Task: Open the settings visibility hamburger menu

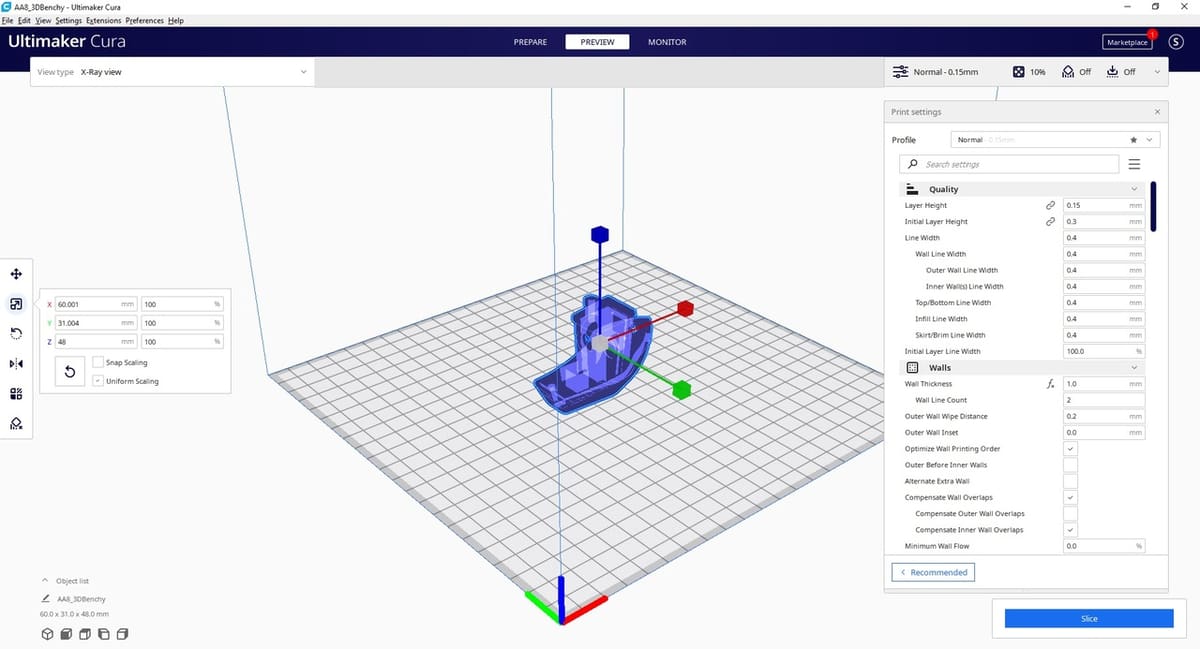Action: [1134, 164]
